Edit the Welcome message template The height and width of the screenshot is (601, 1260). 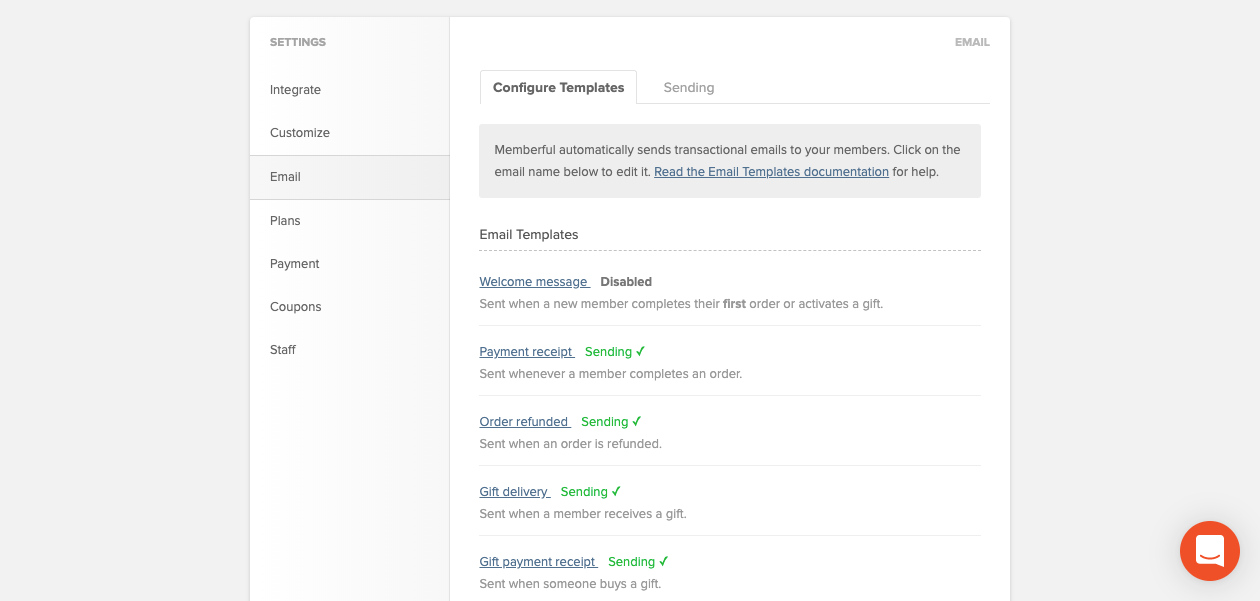coord(534,282)
